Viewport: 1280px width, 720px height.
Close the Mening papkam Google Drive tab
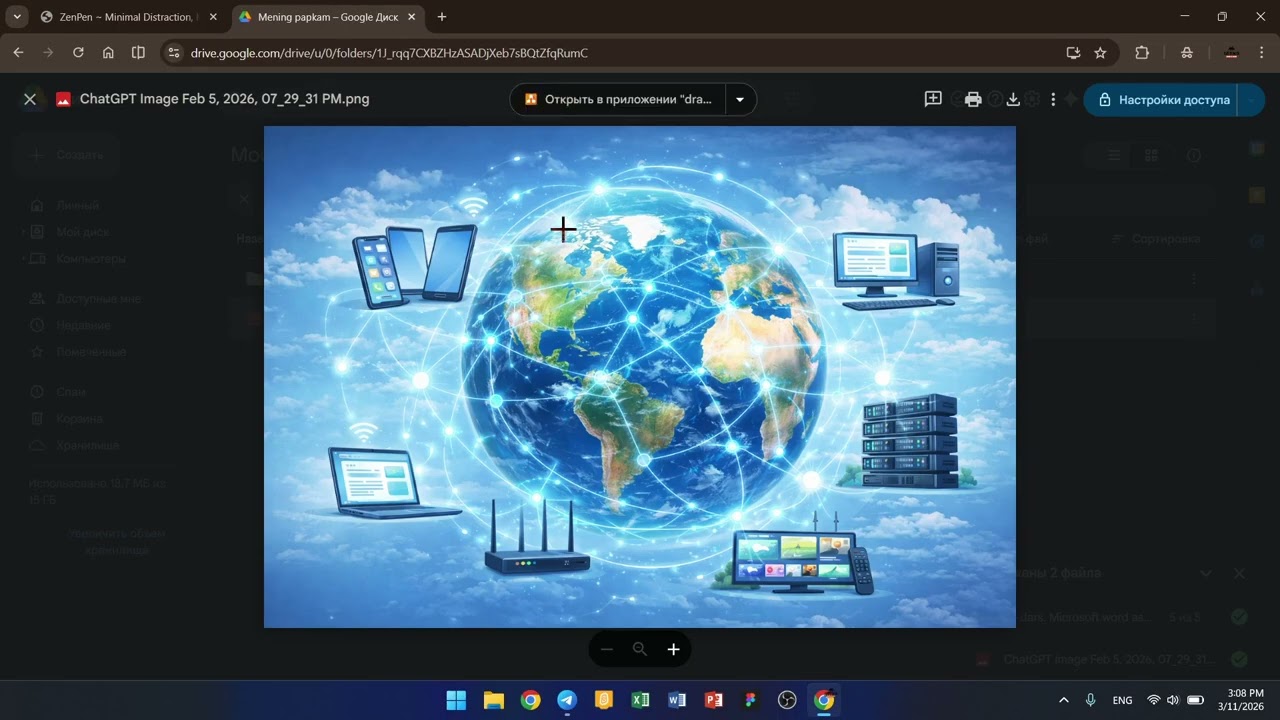411,17
